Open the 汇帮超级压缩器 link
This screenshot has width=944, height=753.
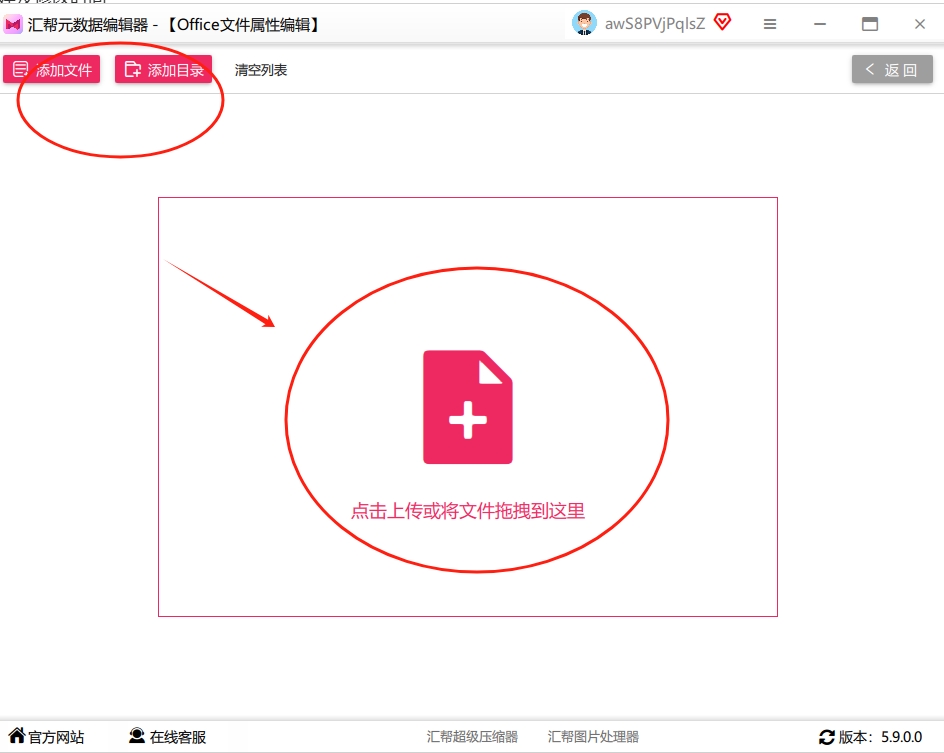(x=473, y=737)
